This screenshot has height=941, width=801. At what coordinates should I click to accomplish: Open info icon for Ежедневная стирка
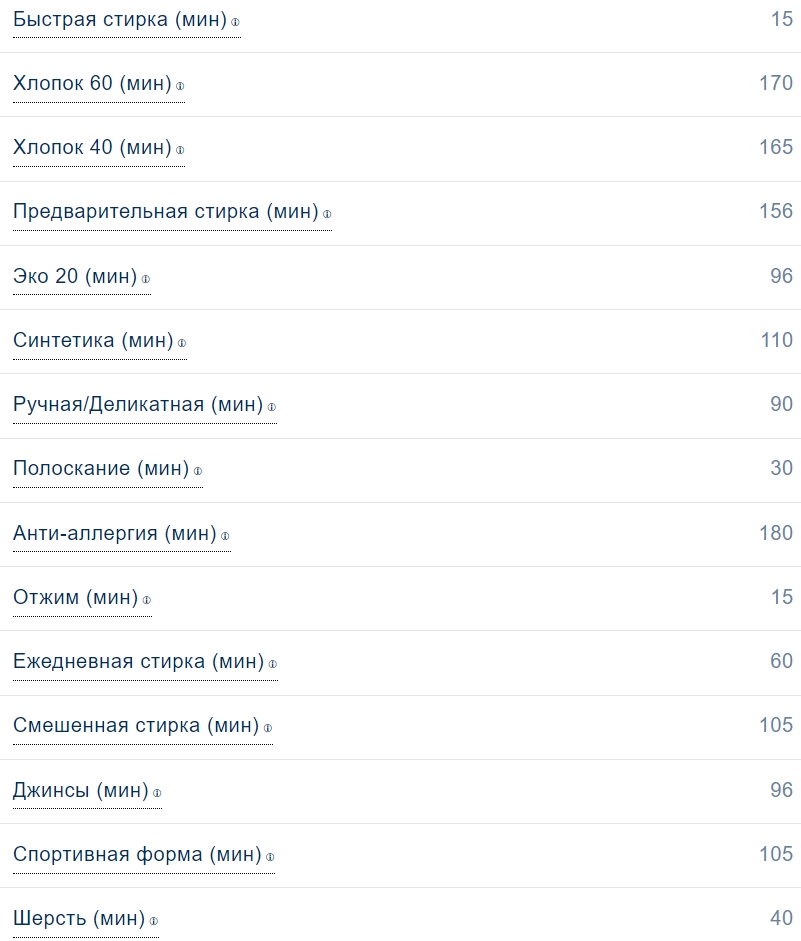(273, 664)
